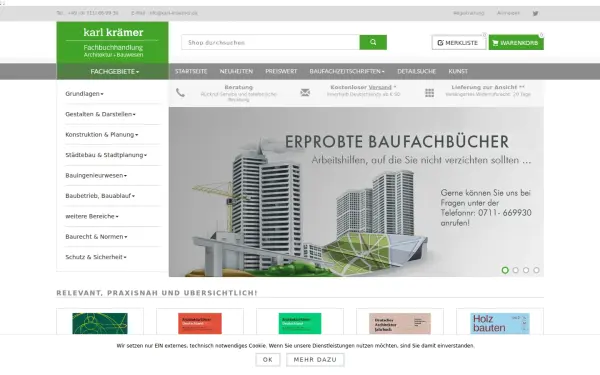The image size is (600, 375).
Task: Click the Kostenloser Versand heading
Action: (x=363, y=87)
